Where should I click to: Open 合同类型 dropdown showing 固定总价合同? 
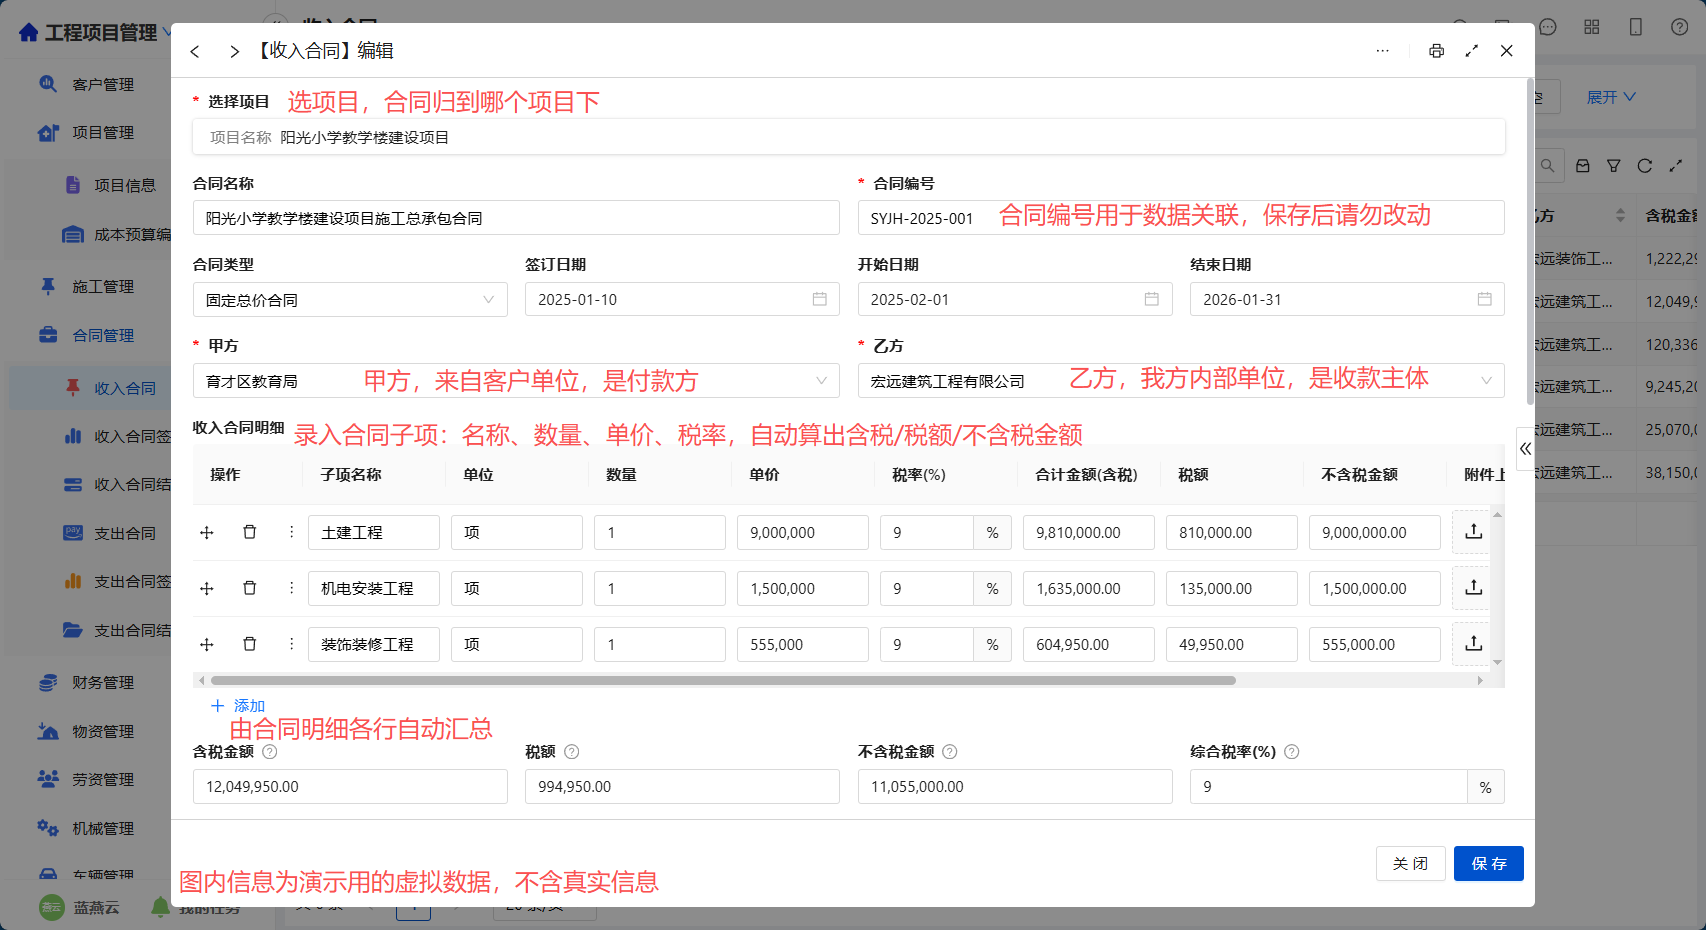coord(350,300)
